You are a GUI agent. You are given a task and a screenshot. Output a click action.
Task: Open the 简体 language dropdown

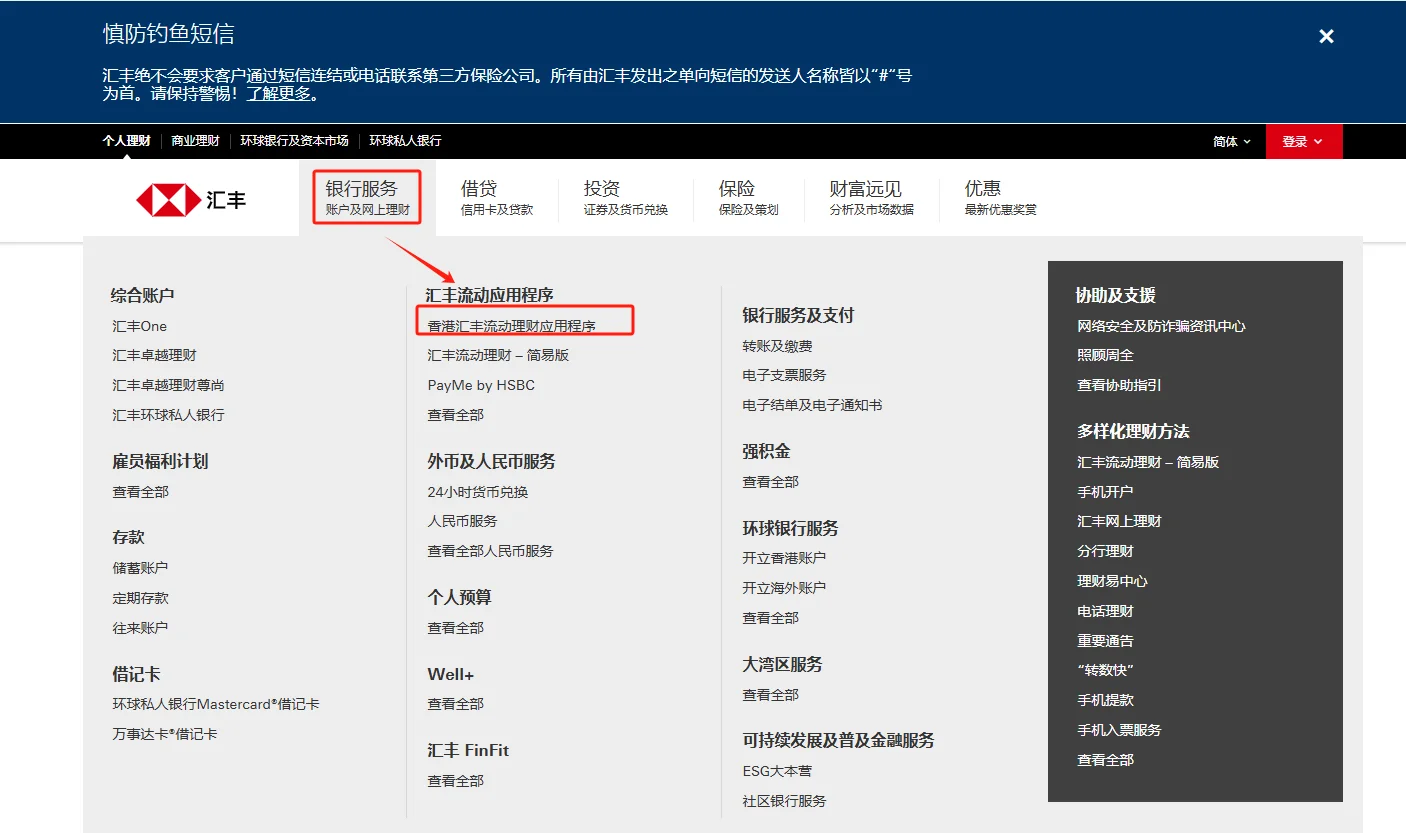click(1229, 141)
